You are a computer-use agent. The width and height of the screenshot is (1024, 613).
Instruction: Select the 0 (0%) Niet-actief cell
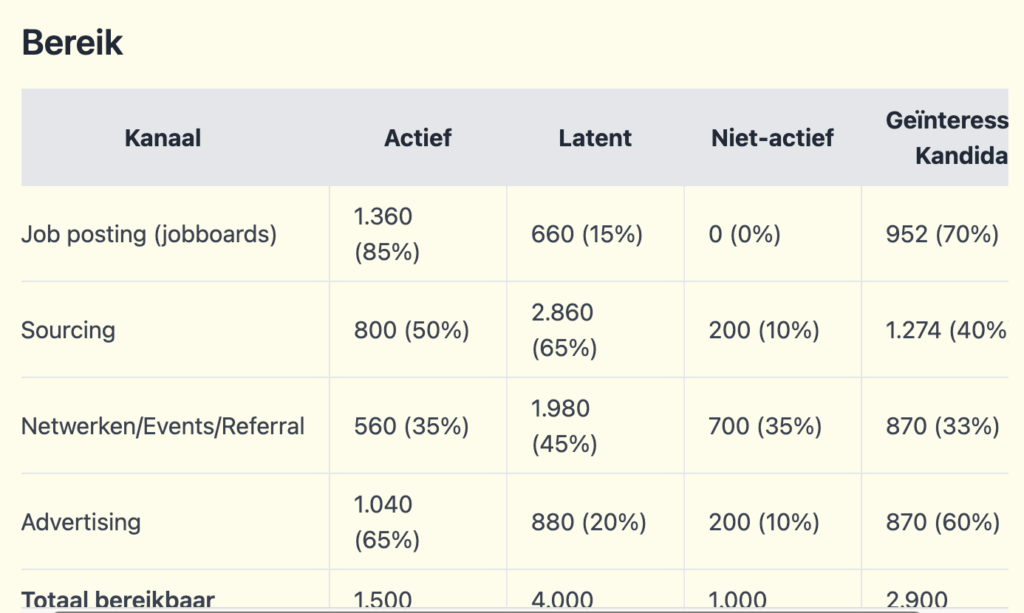click(745, 234)
